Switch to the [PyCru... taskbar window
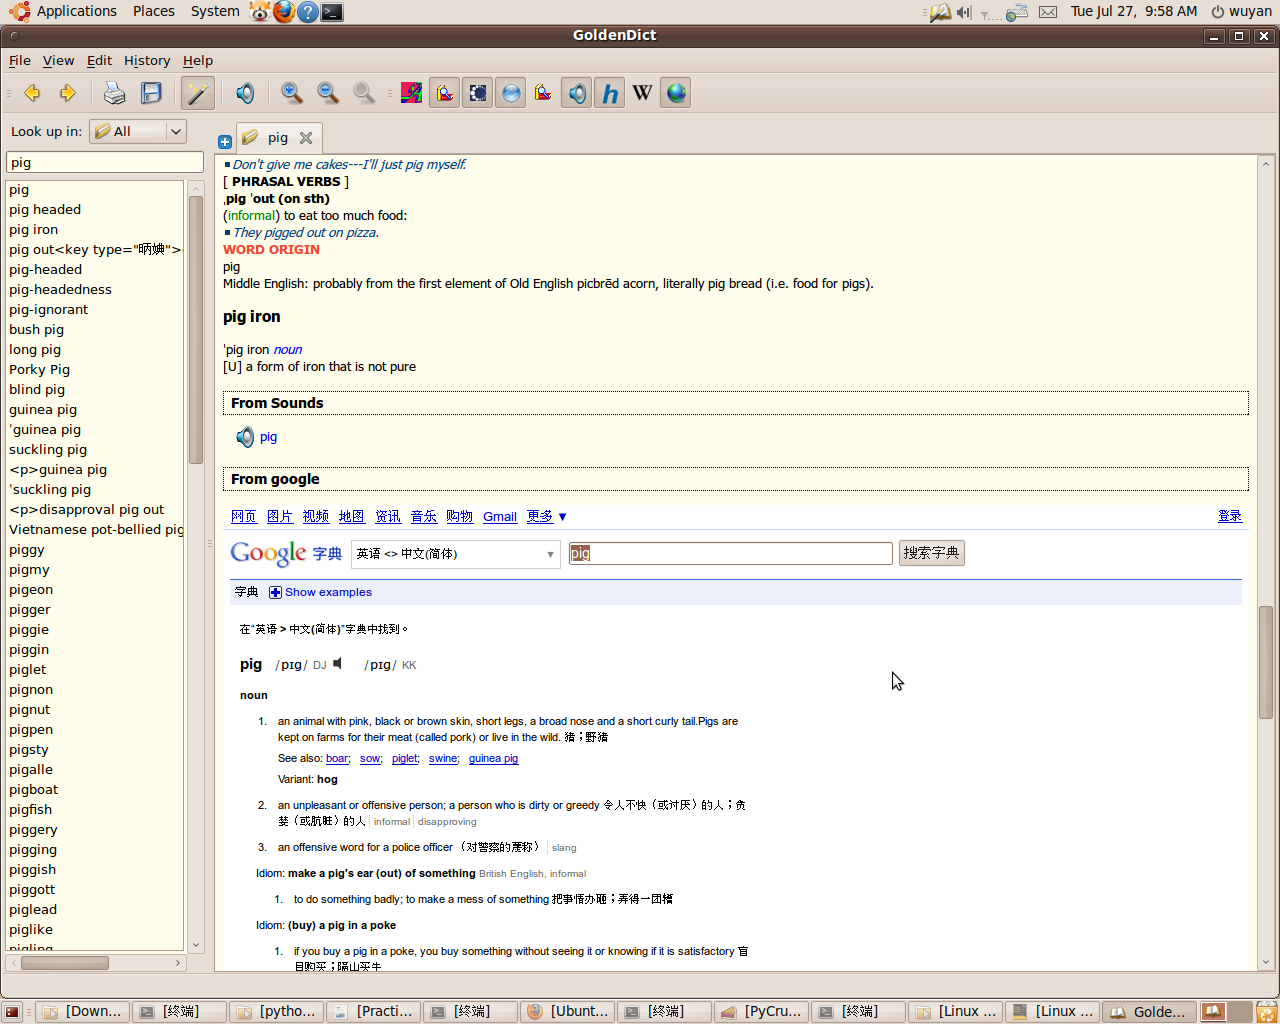The width and height of the screenshot is (1280, 1024). click(762, 1011)
